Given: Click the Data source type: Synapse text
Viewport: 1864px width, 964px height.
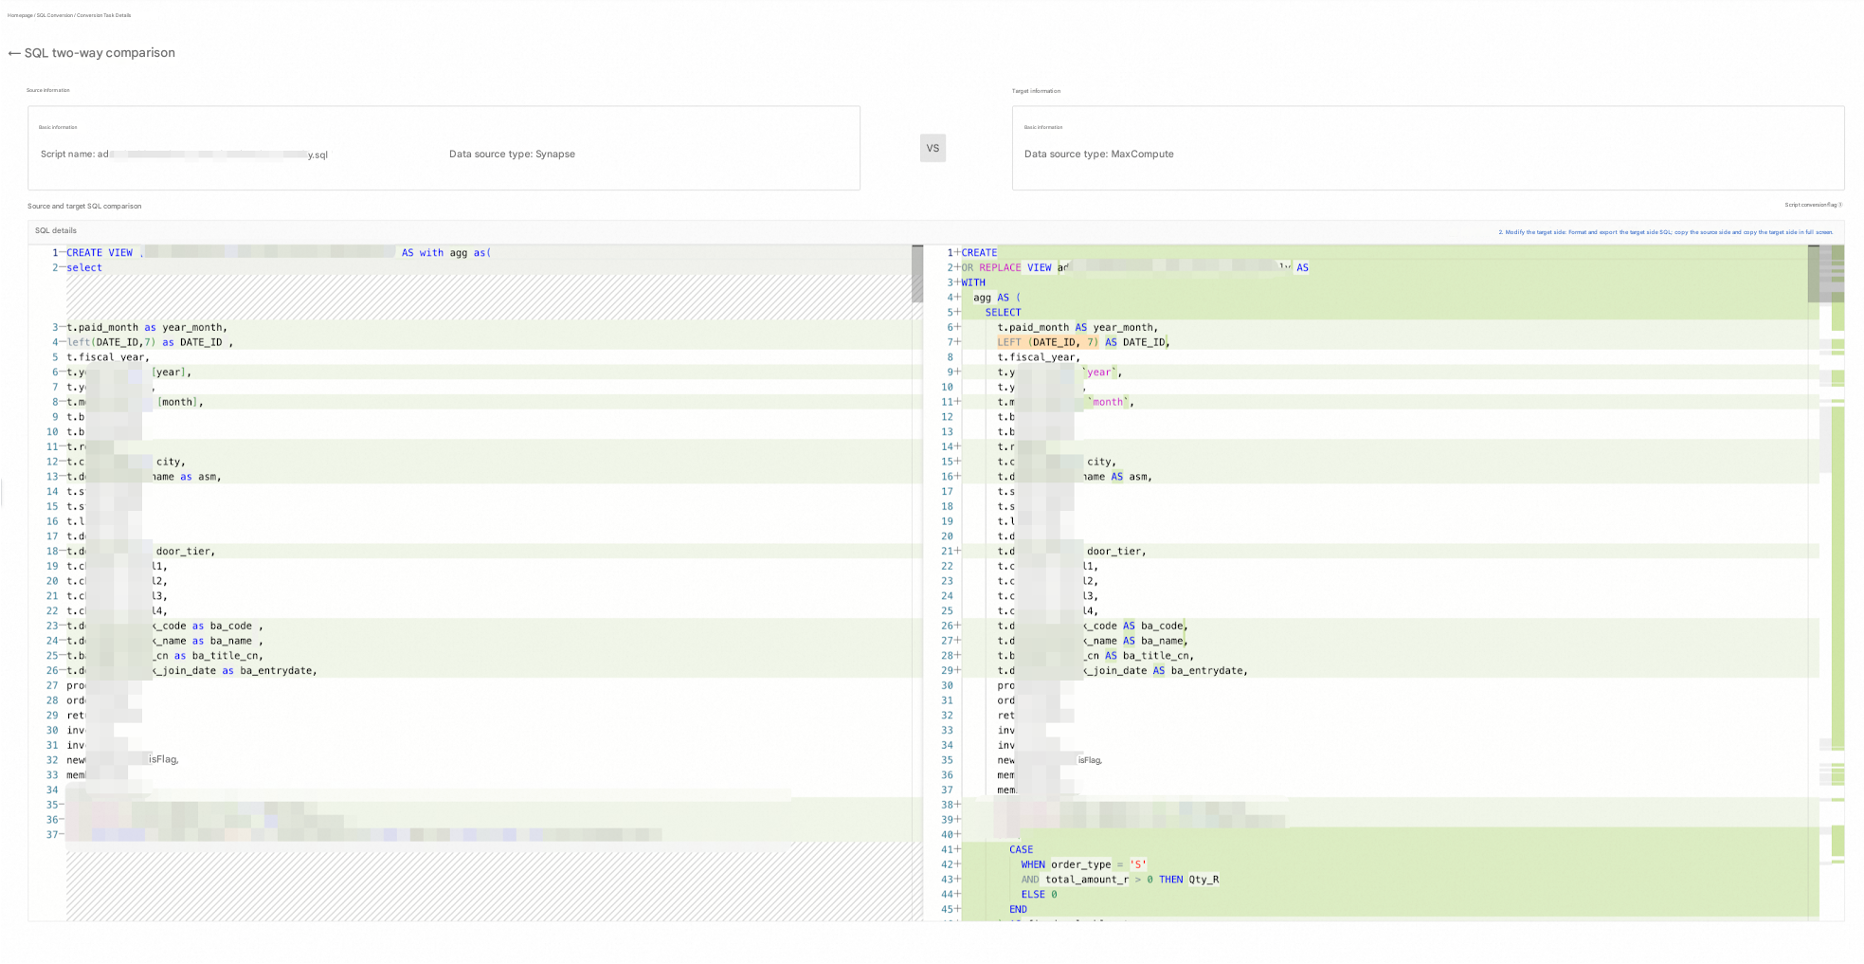Looking at the screenshot, I should tap(511, 154).
